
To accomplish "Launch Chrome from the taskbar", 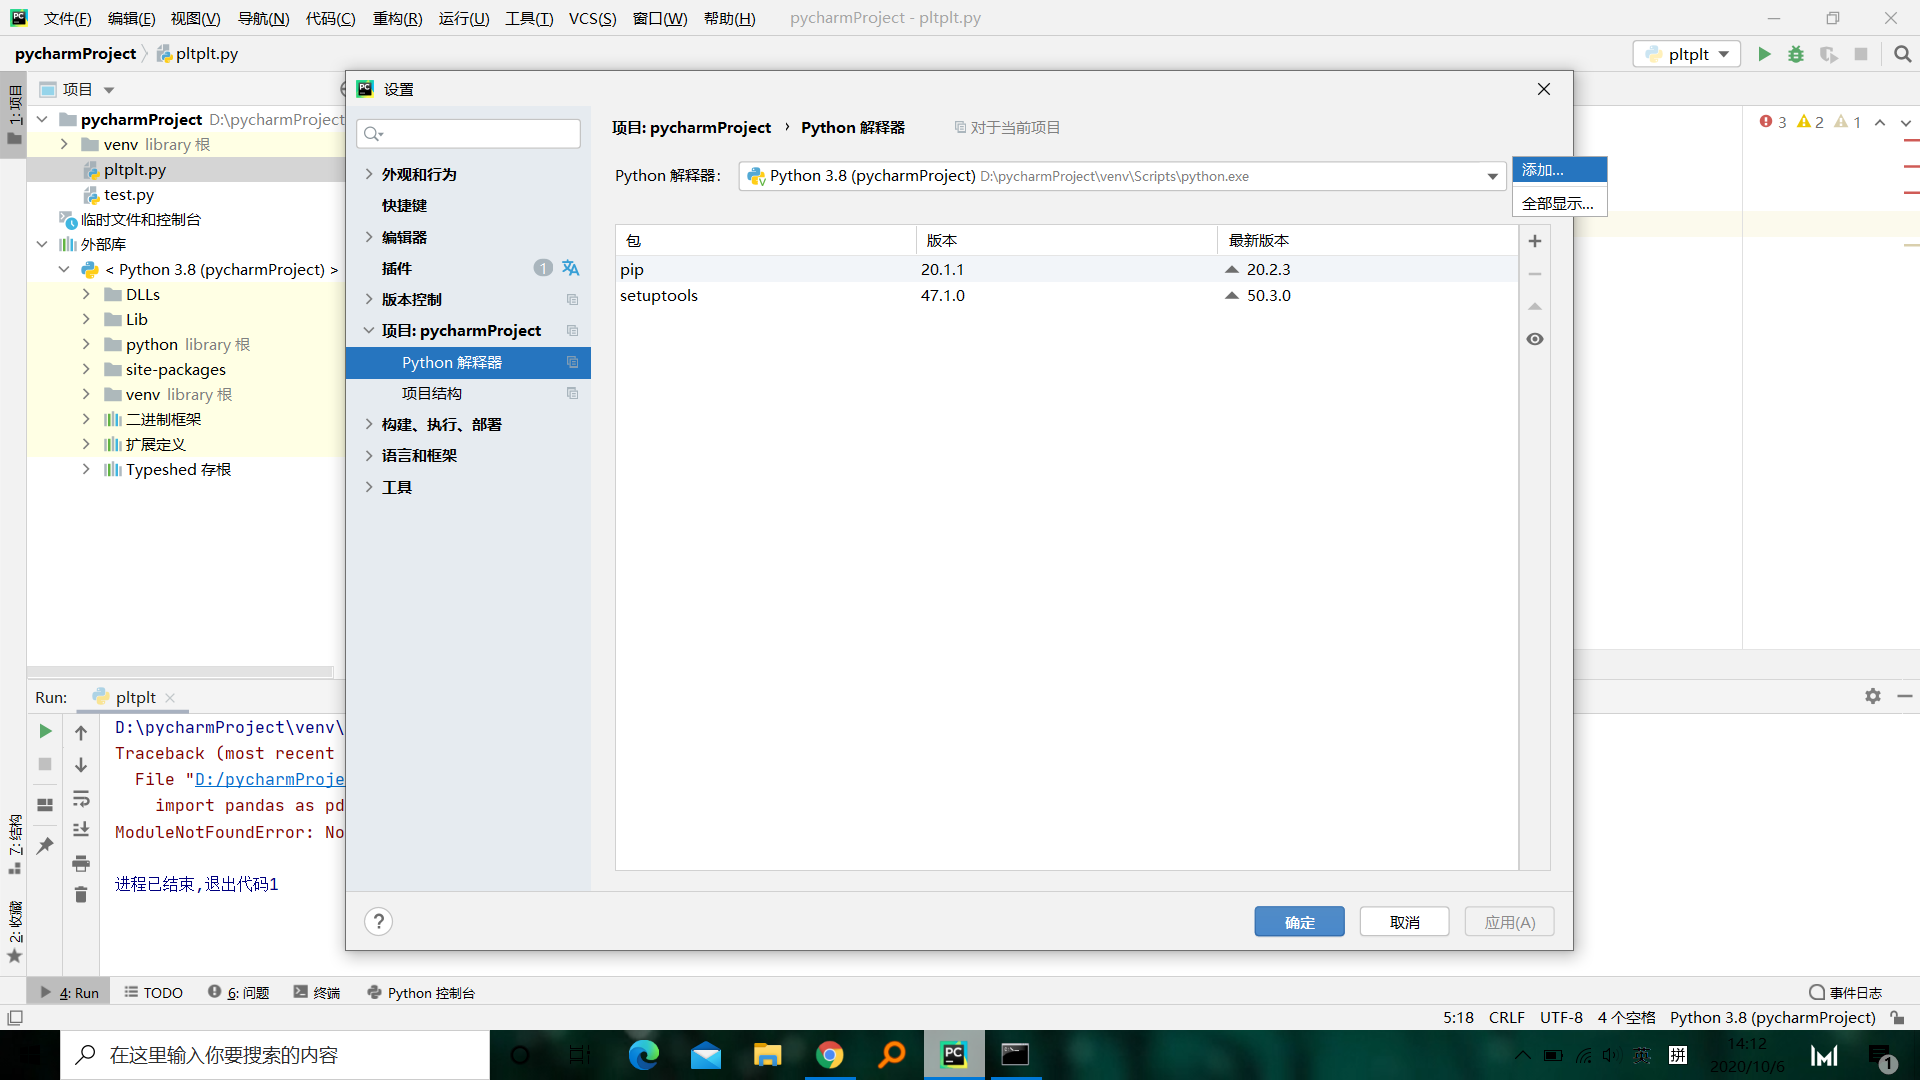I will [829, 1055].
